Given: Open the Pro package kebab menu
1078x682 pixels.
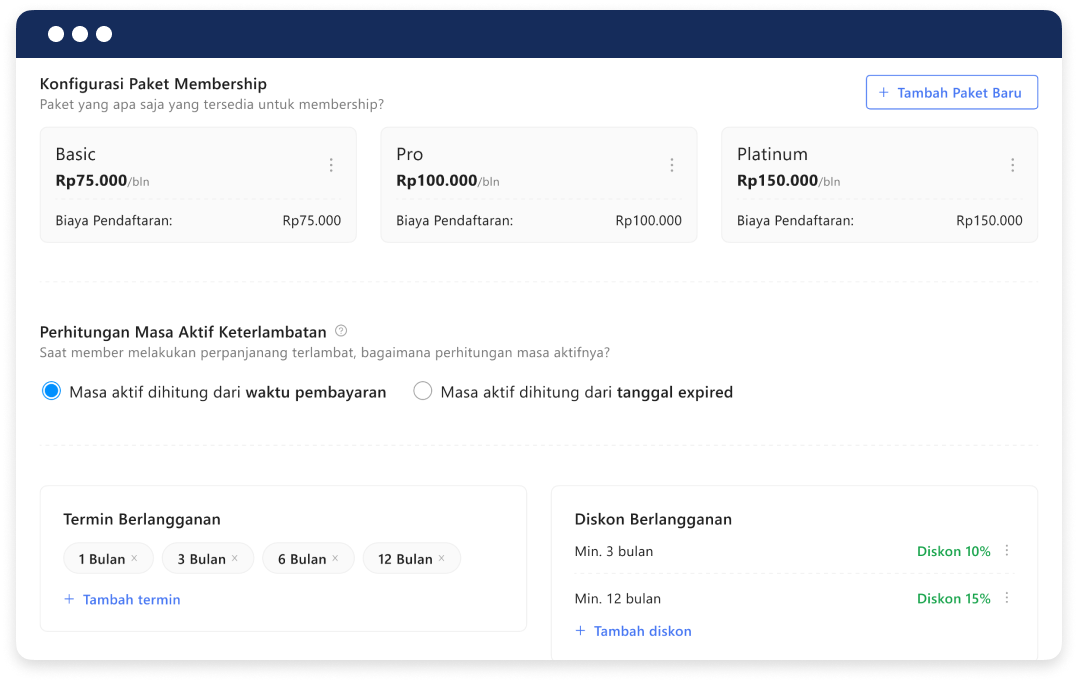Looking at the screenshot, I should [x=672, y=165].
